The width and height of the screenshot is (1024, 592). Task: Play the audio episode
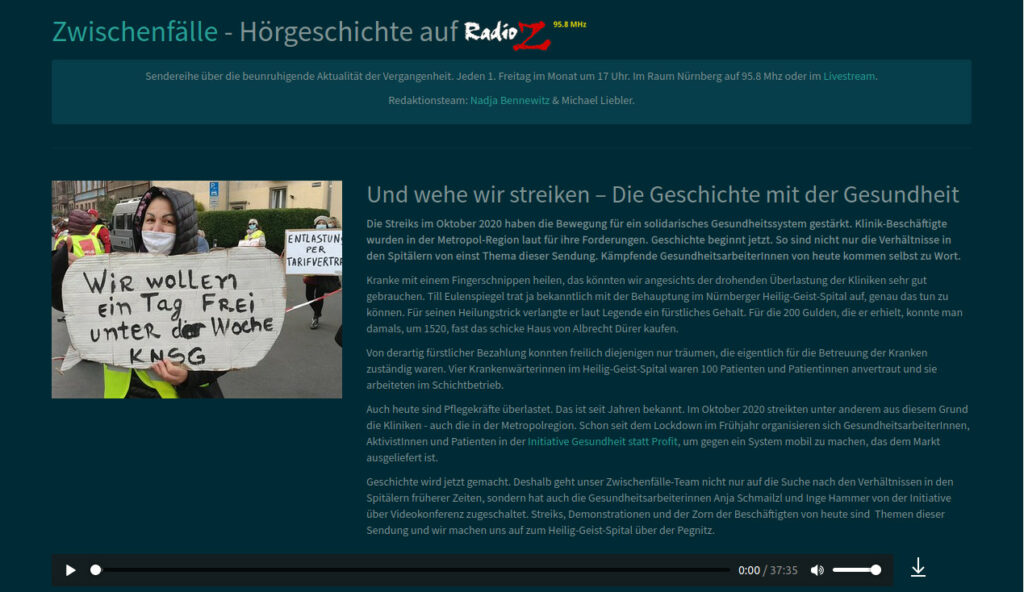point(71,570)
